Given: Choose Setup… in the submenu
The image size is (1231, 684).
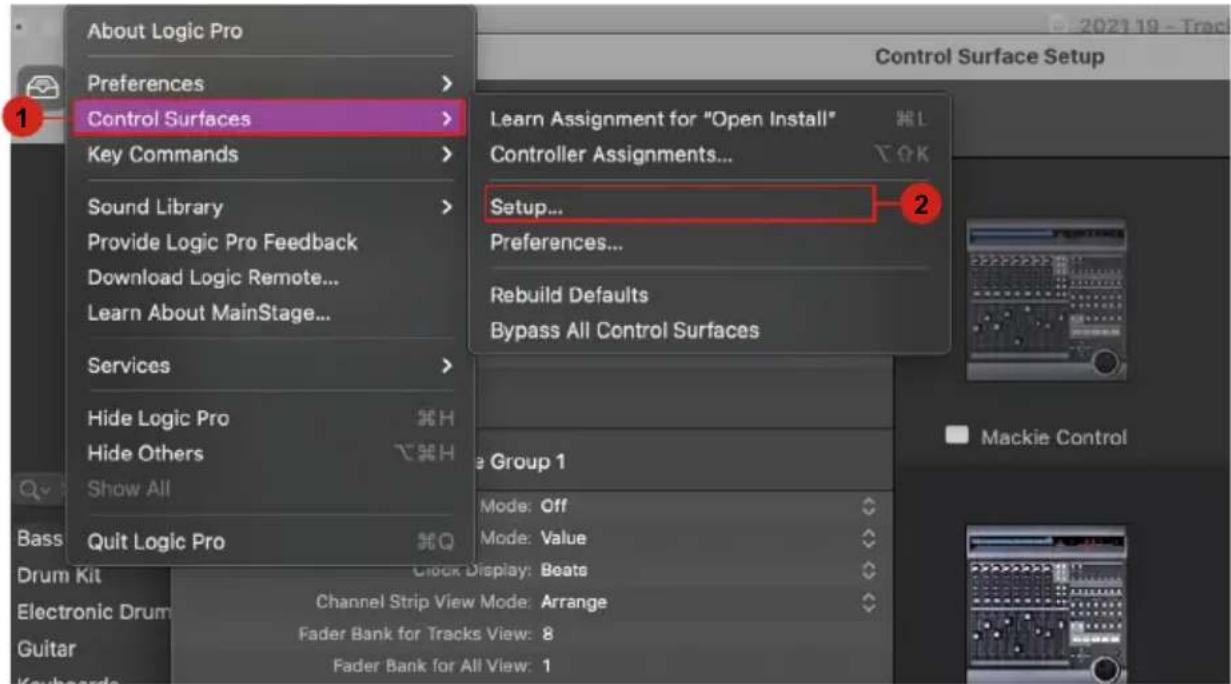Looking at the screenshot, I should pos(680,204).
